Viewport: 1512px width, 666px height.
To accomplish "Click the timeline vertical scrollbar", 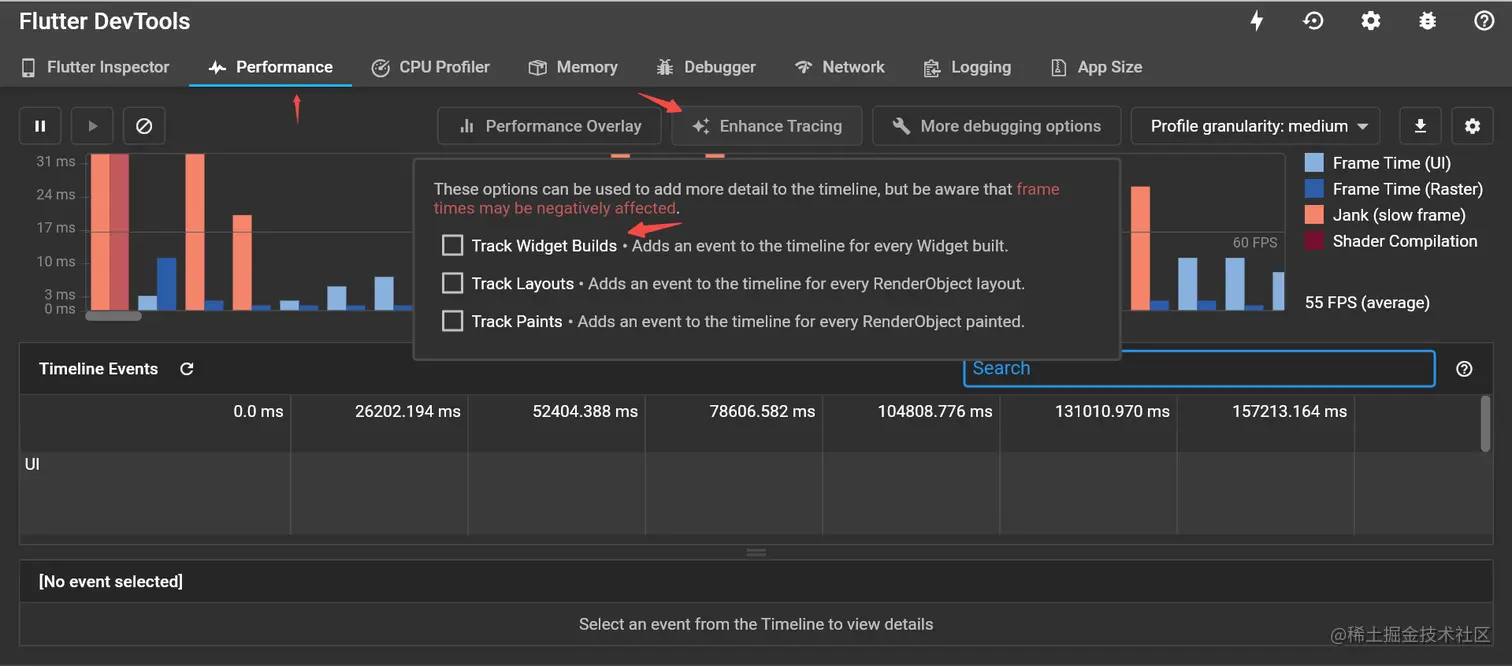I will point(1485,423).
